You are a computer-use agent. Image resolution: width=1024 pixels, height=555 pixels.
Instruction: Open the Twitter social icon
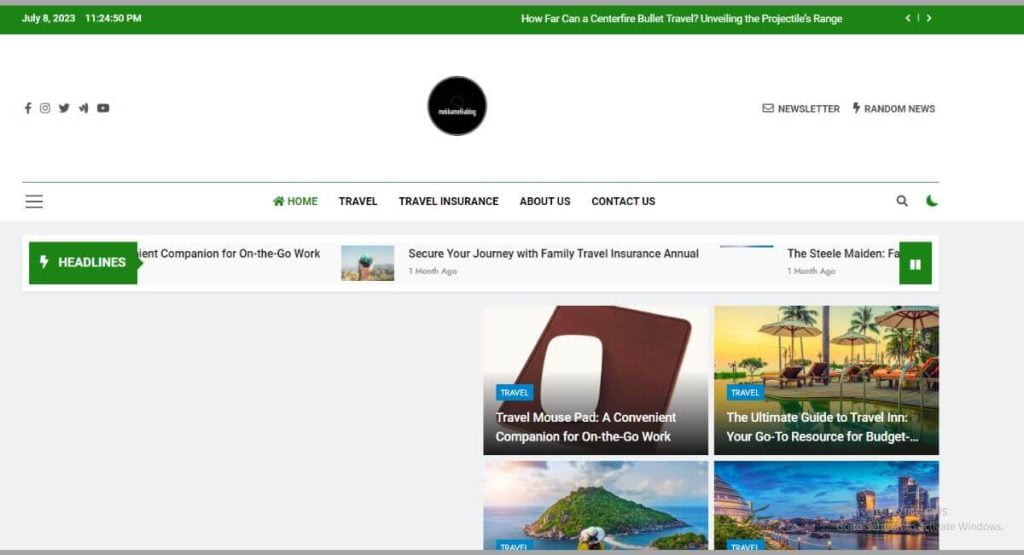point(64,108)
